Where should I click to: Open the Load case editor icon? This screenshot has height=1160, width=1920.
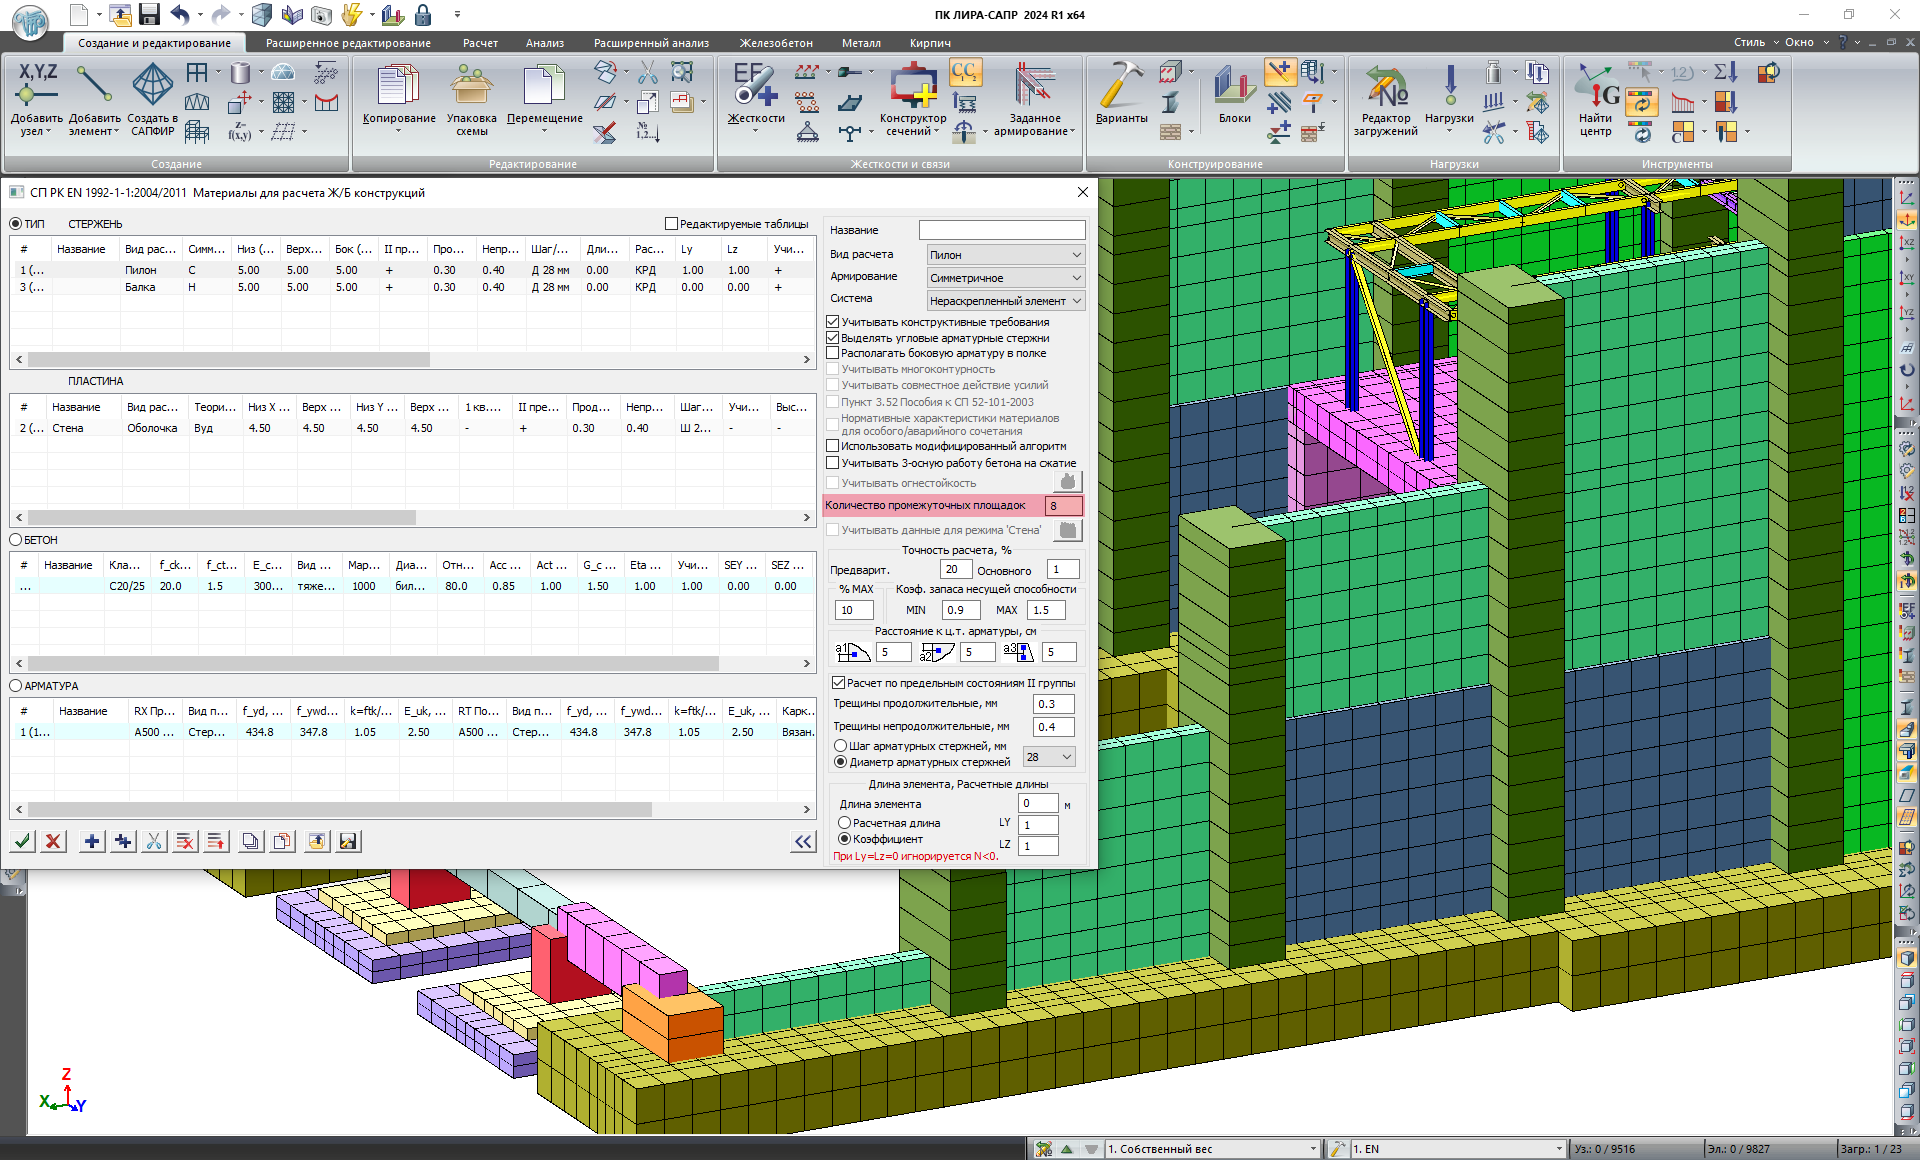click(x=1385, y=90)
